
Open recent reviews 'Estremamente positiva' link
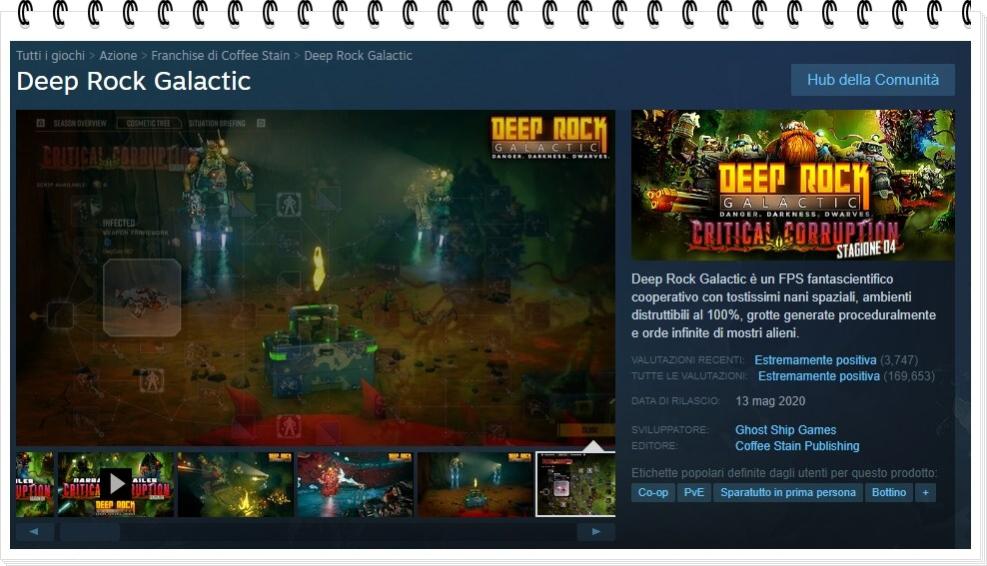coord(815,360)
